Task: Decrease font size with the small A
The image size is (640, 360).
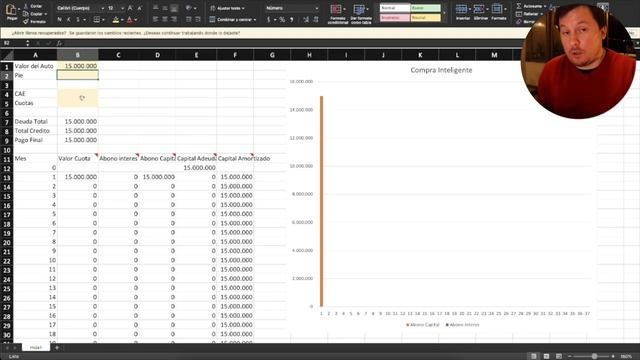Action: (x=140, y=8)
